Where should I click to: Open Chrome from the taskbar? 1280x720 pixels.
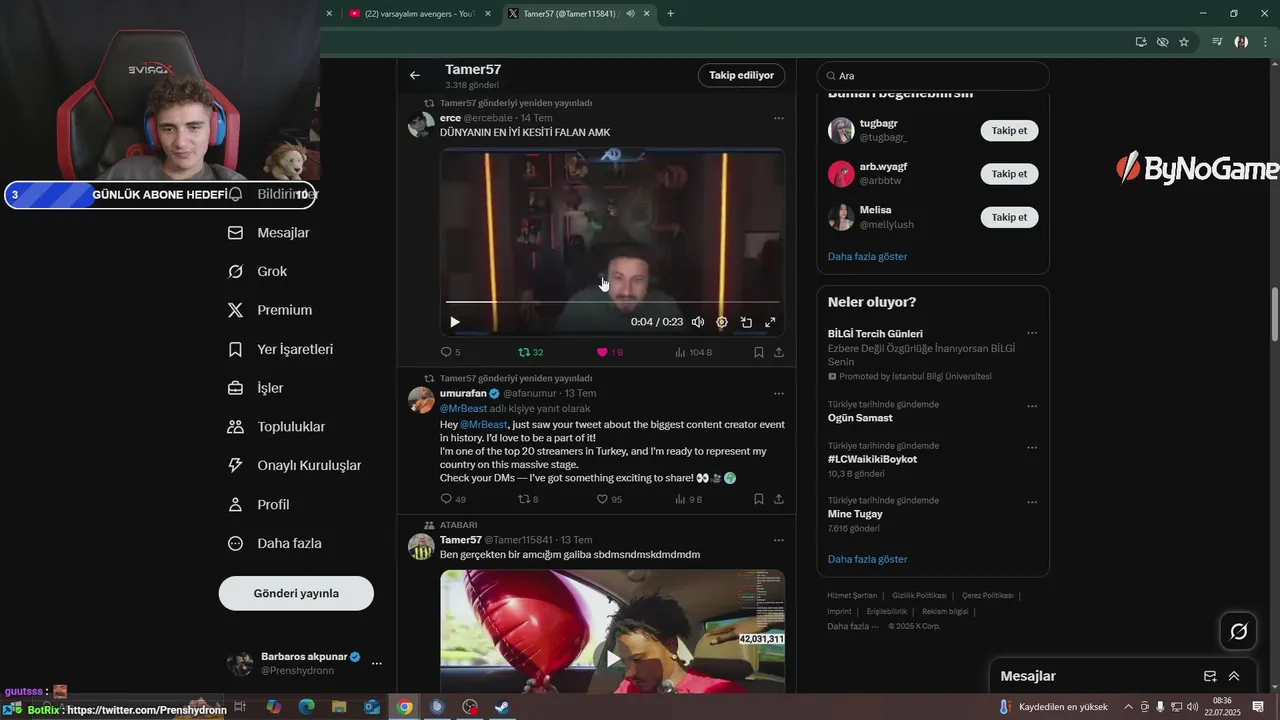click(x=404, y=707)
